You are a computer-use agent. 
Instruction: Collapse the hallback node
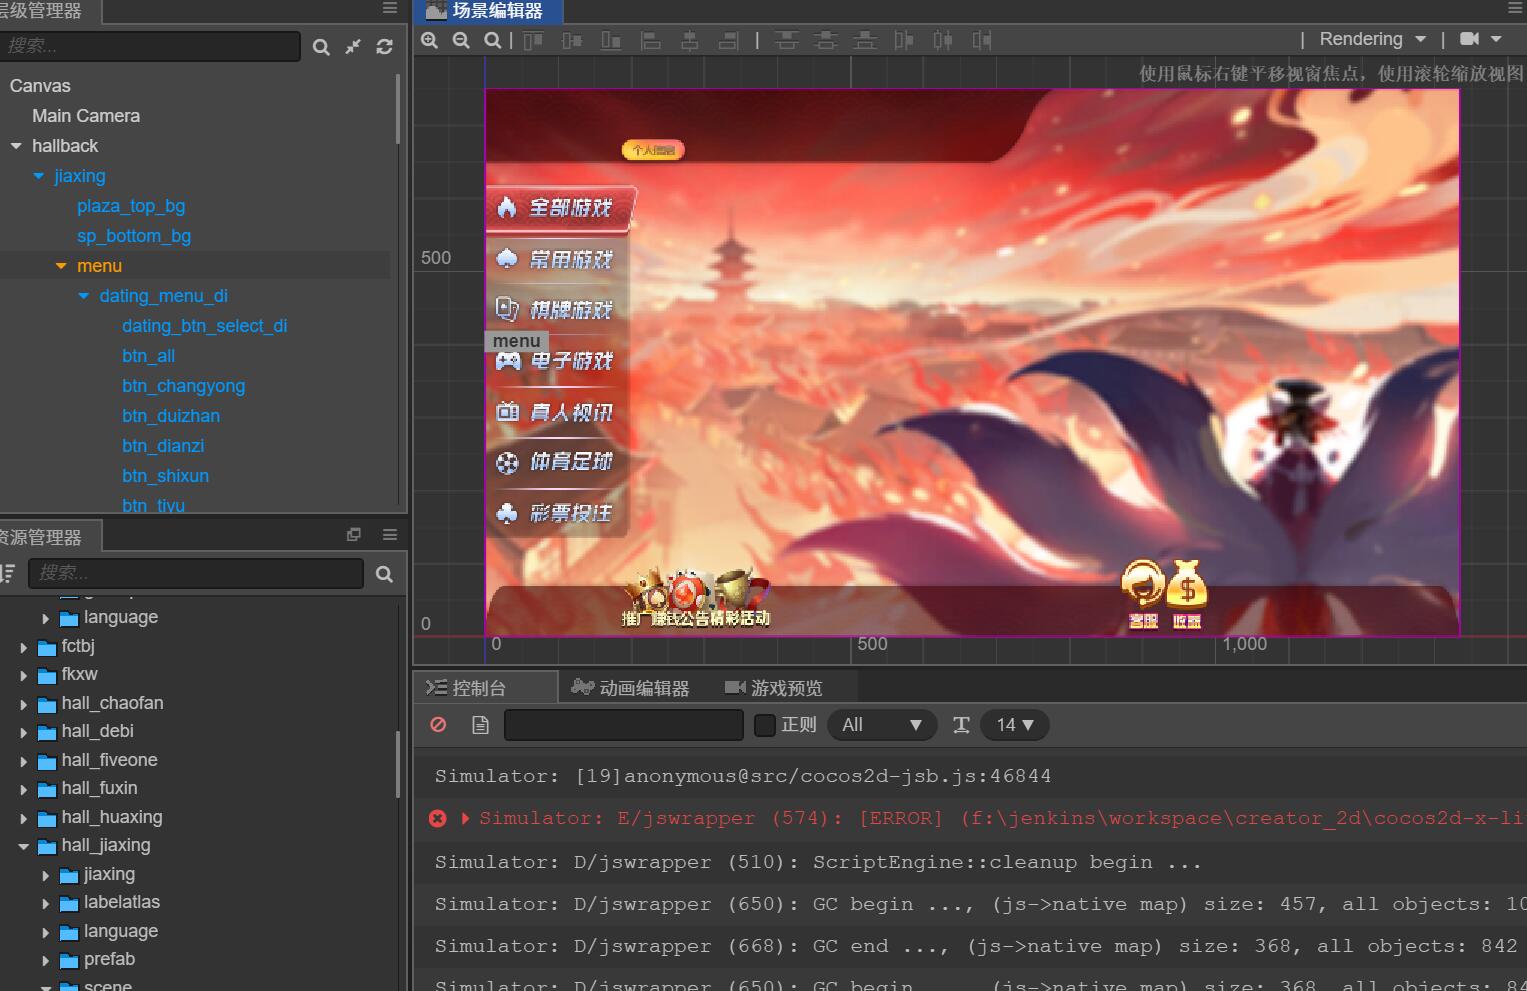(16, 146)
